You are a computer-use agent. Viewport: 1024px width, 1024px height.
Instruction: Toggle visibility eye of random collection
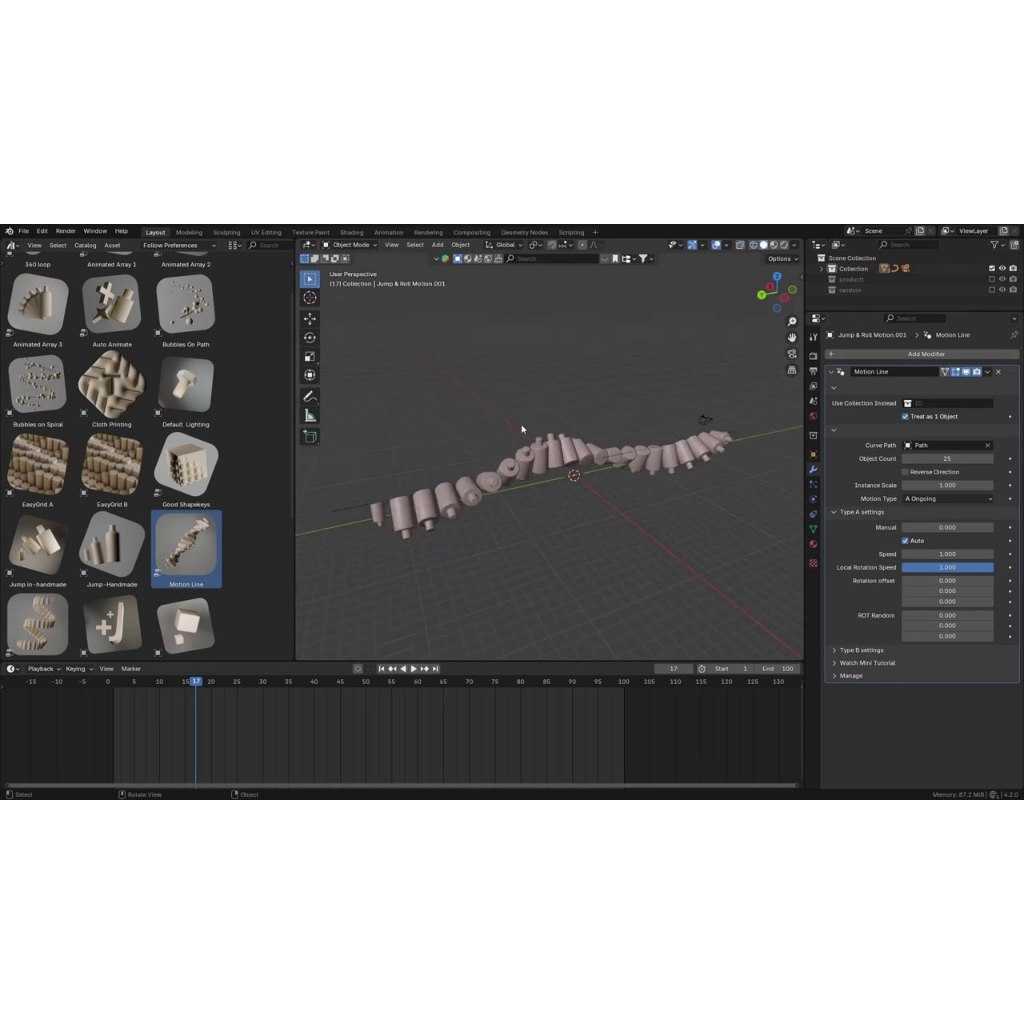1002,290
